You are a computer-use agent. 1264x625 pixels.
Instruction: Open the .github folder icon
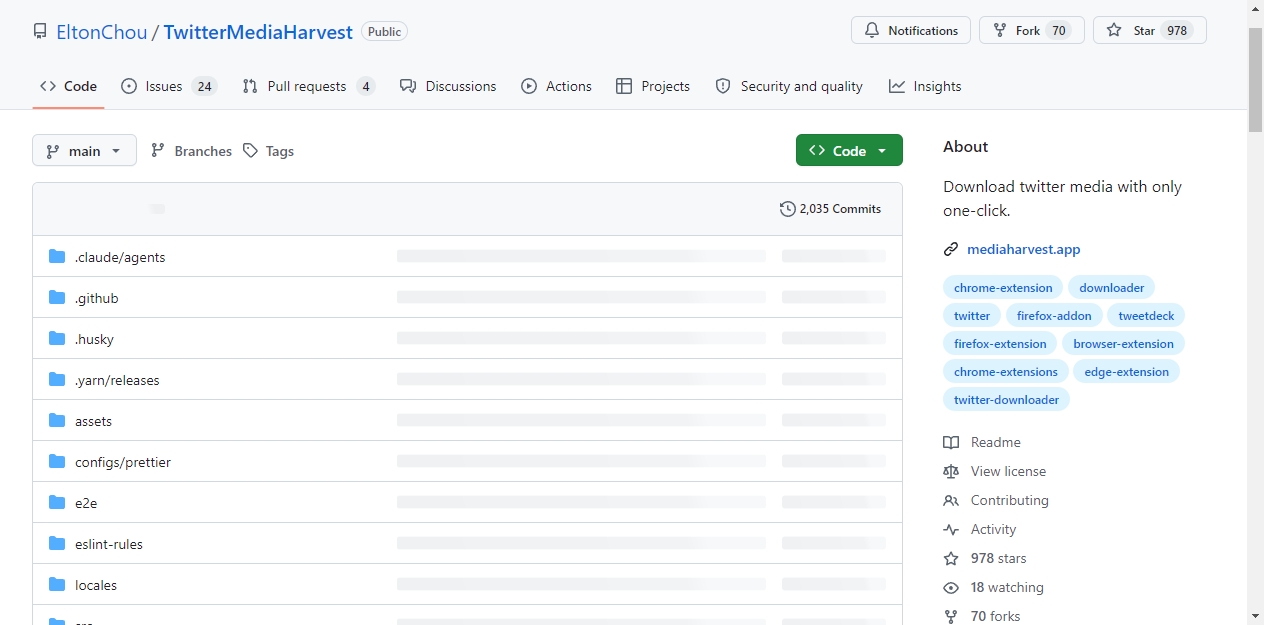point(57,298)
